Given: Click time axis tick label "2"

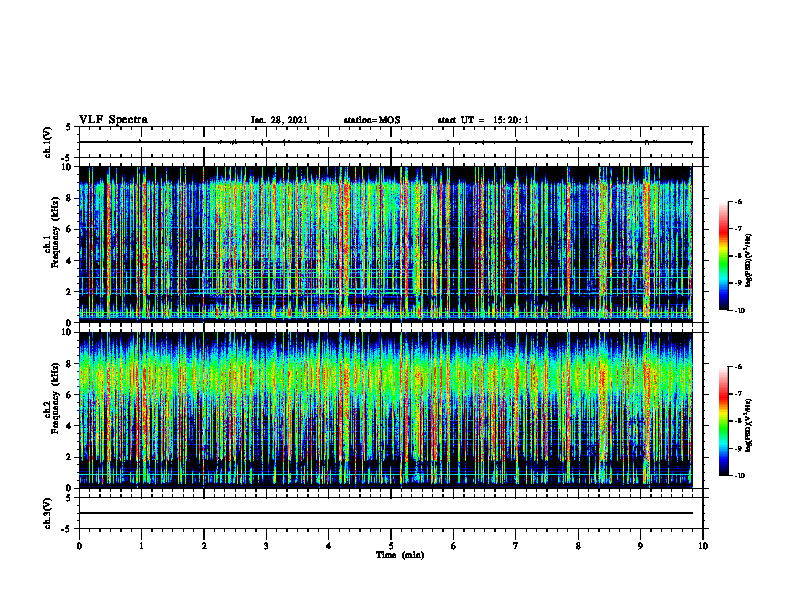Looking at the screenshot, I should click(204, 546).
